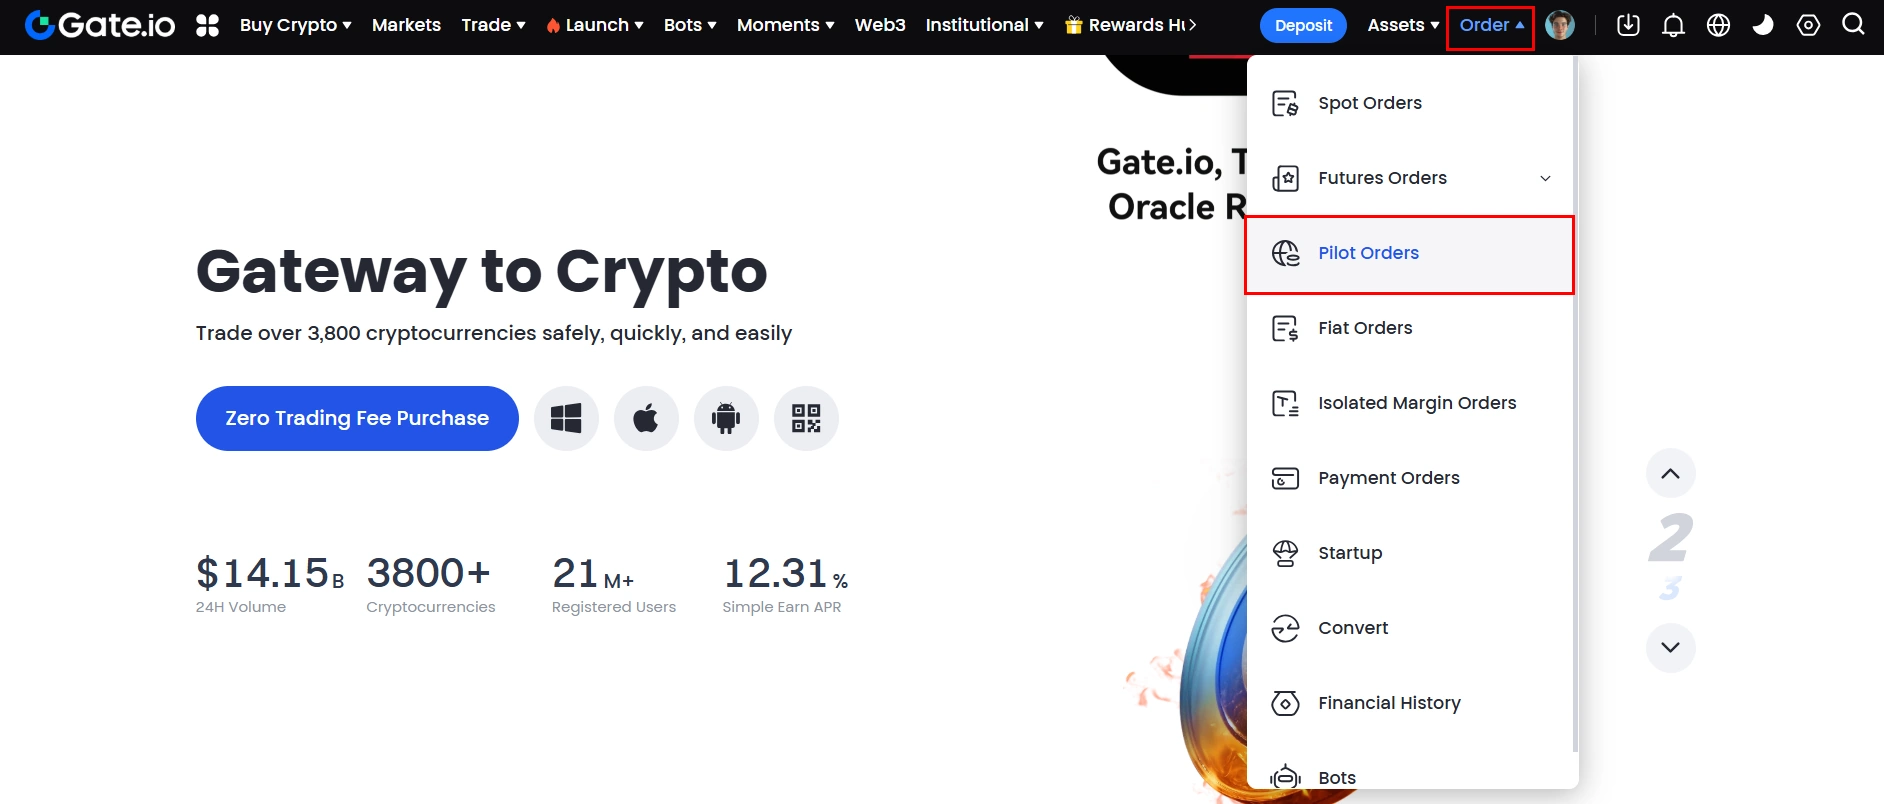1884x804 pixels.
Task: Open the Buy Crypto dropdown
Action: pyautogui.click(x=295, y=25)
